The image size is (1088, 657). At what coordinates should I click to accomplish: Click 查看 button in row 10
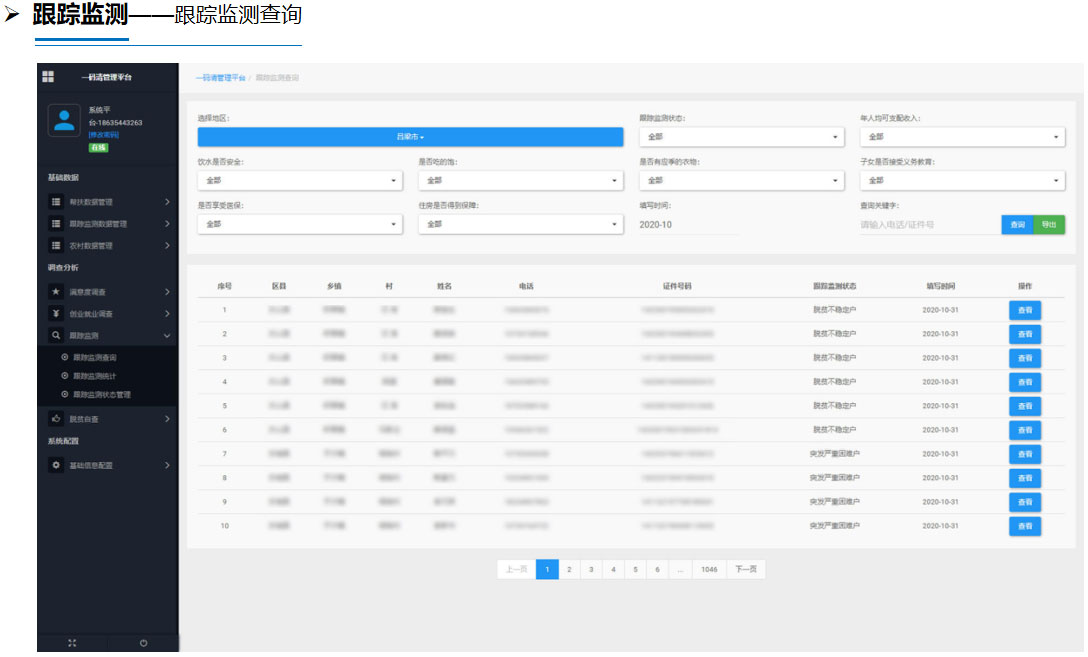[1025, 526]
